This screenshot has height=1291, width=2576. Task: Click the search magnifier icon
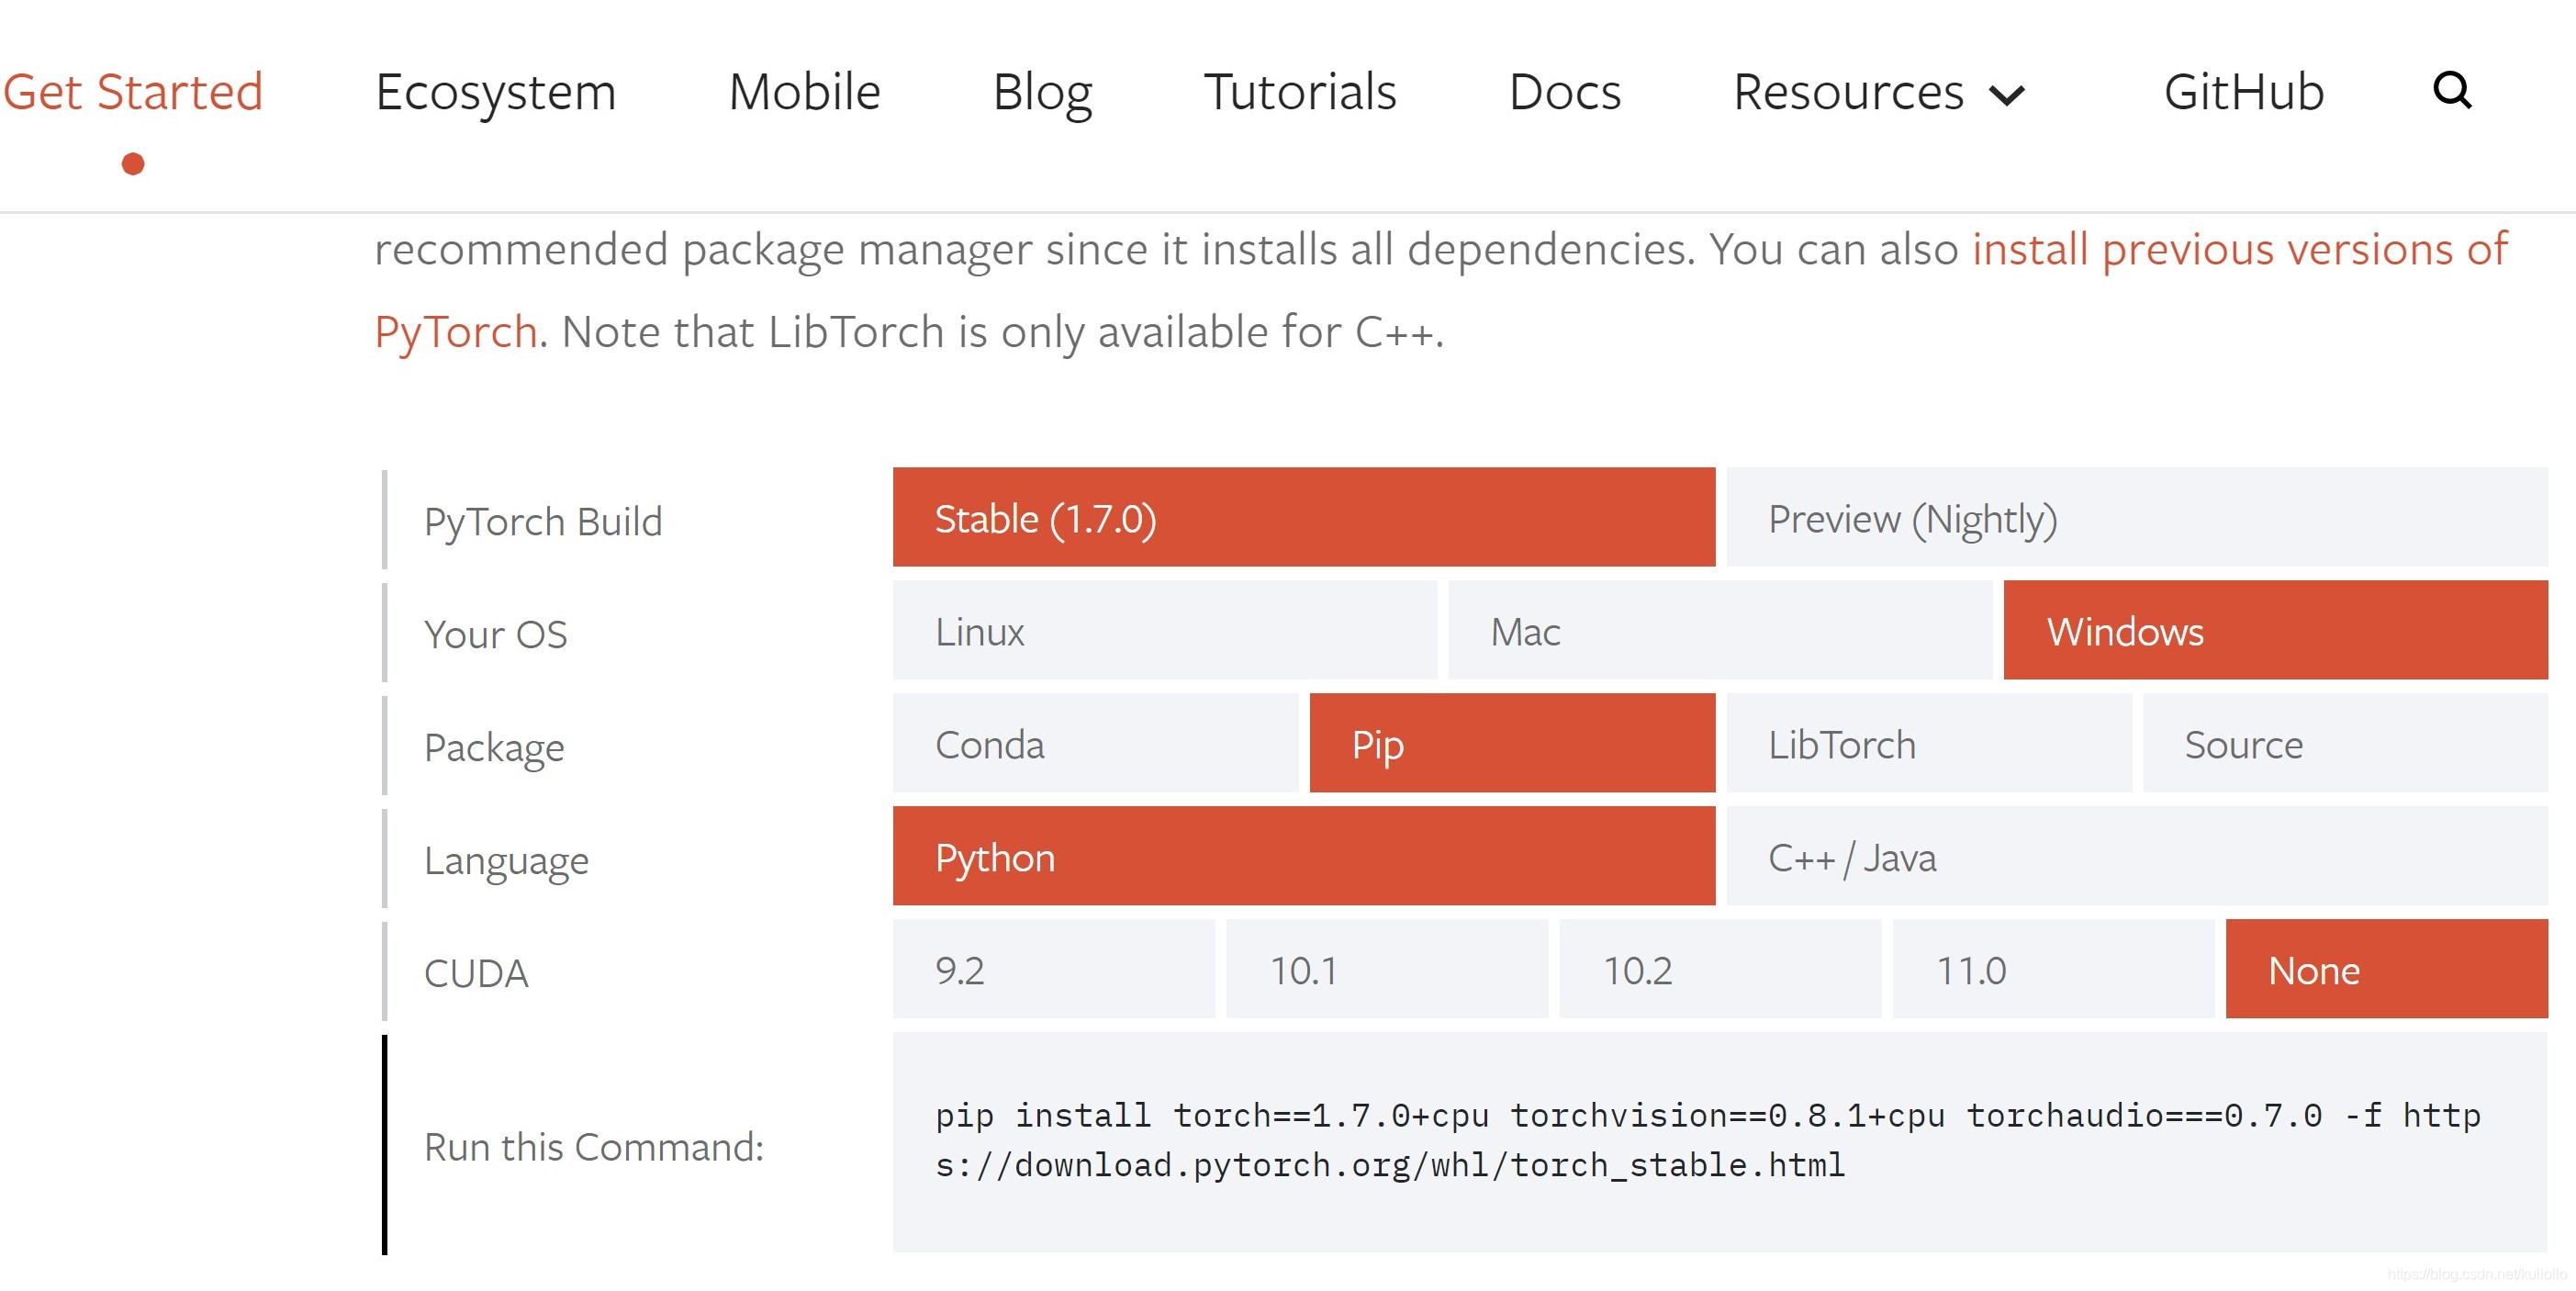[2451, 91]
